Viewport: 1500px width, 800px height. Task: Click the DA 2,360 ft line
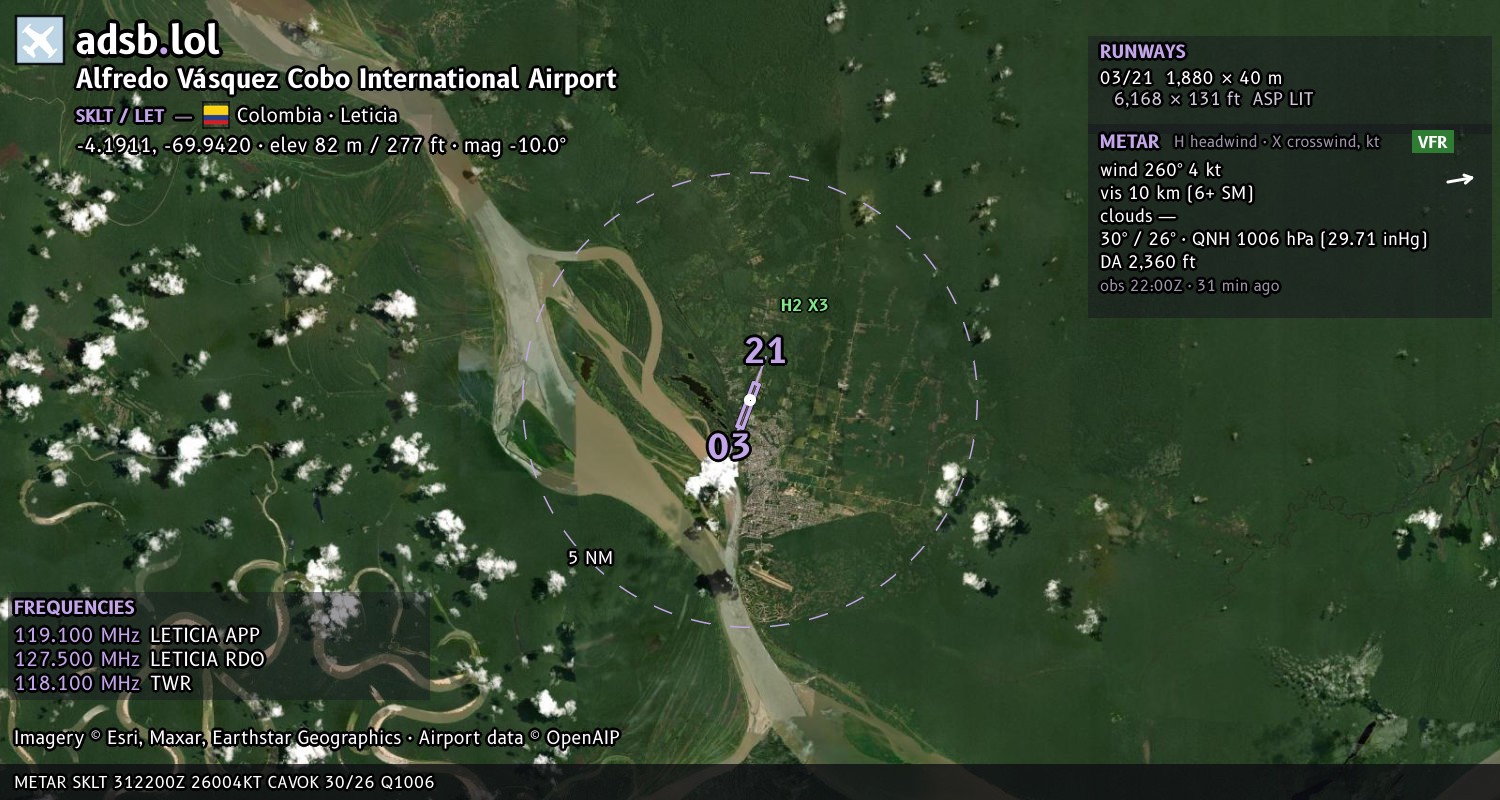1147,262
